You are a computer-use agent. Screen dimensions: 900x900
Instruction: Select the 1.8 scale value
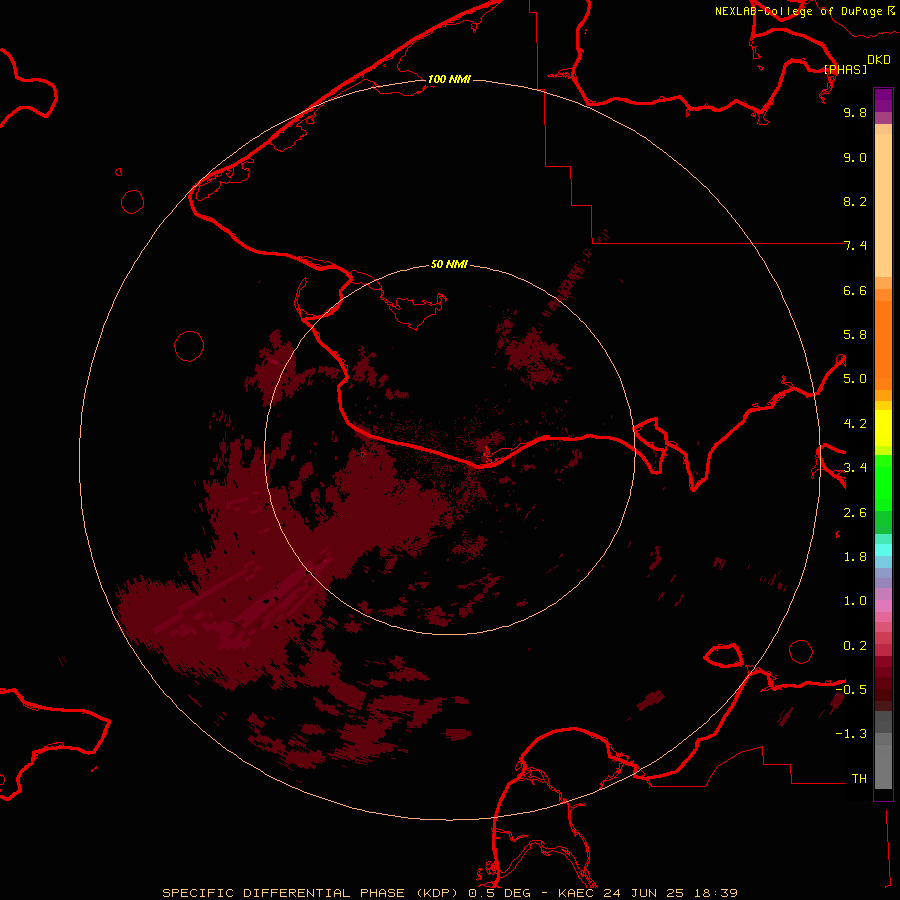click(x=855, y=557)
